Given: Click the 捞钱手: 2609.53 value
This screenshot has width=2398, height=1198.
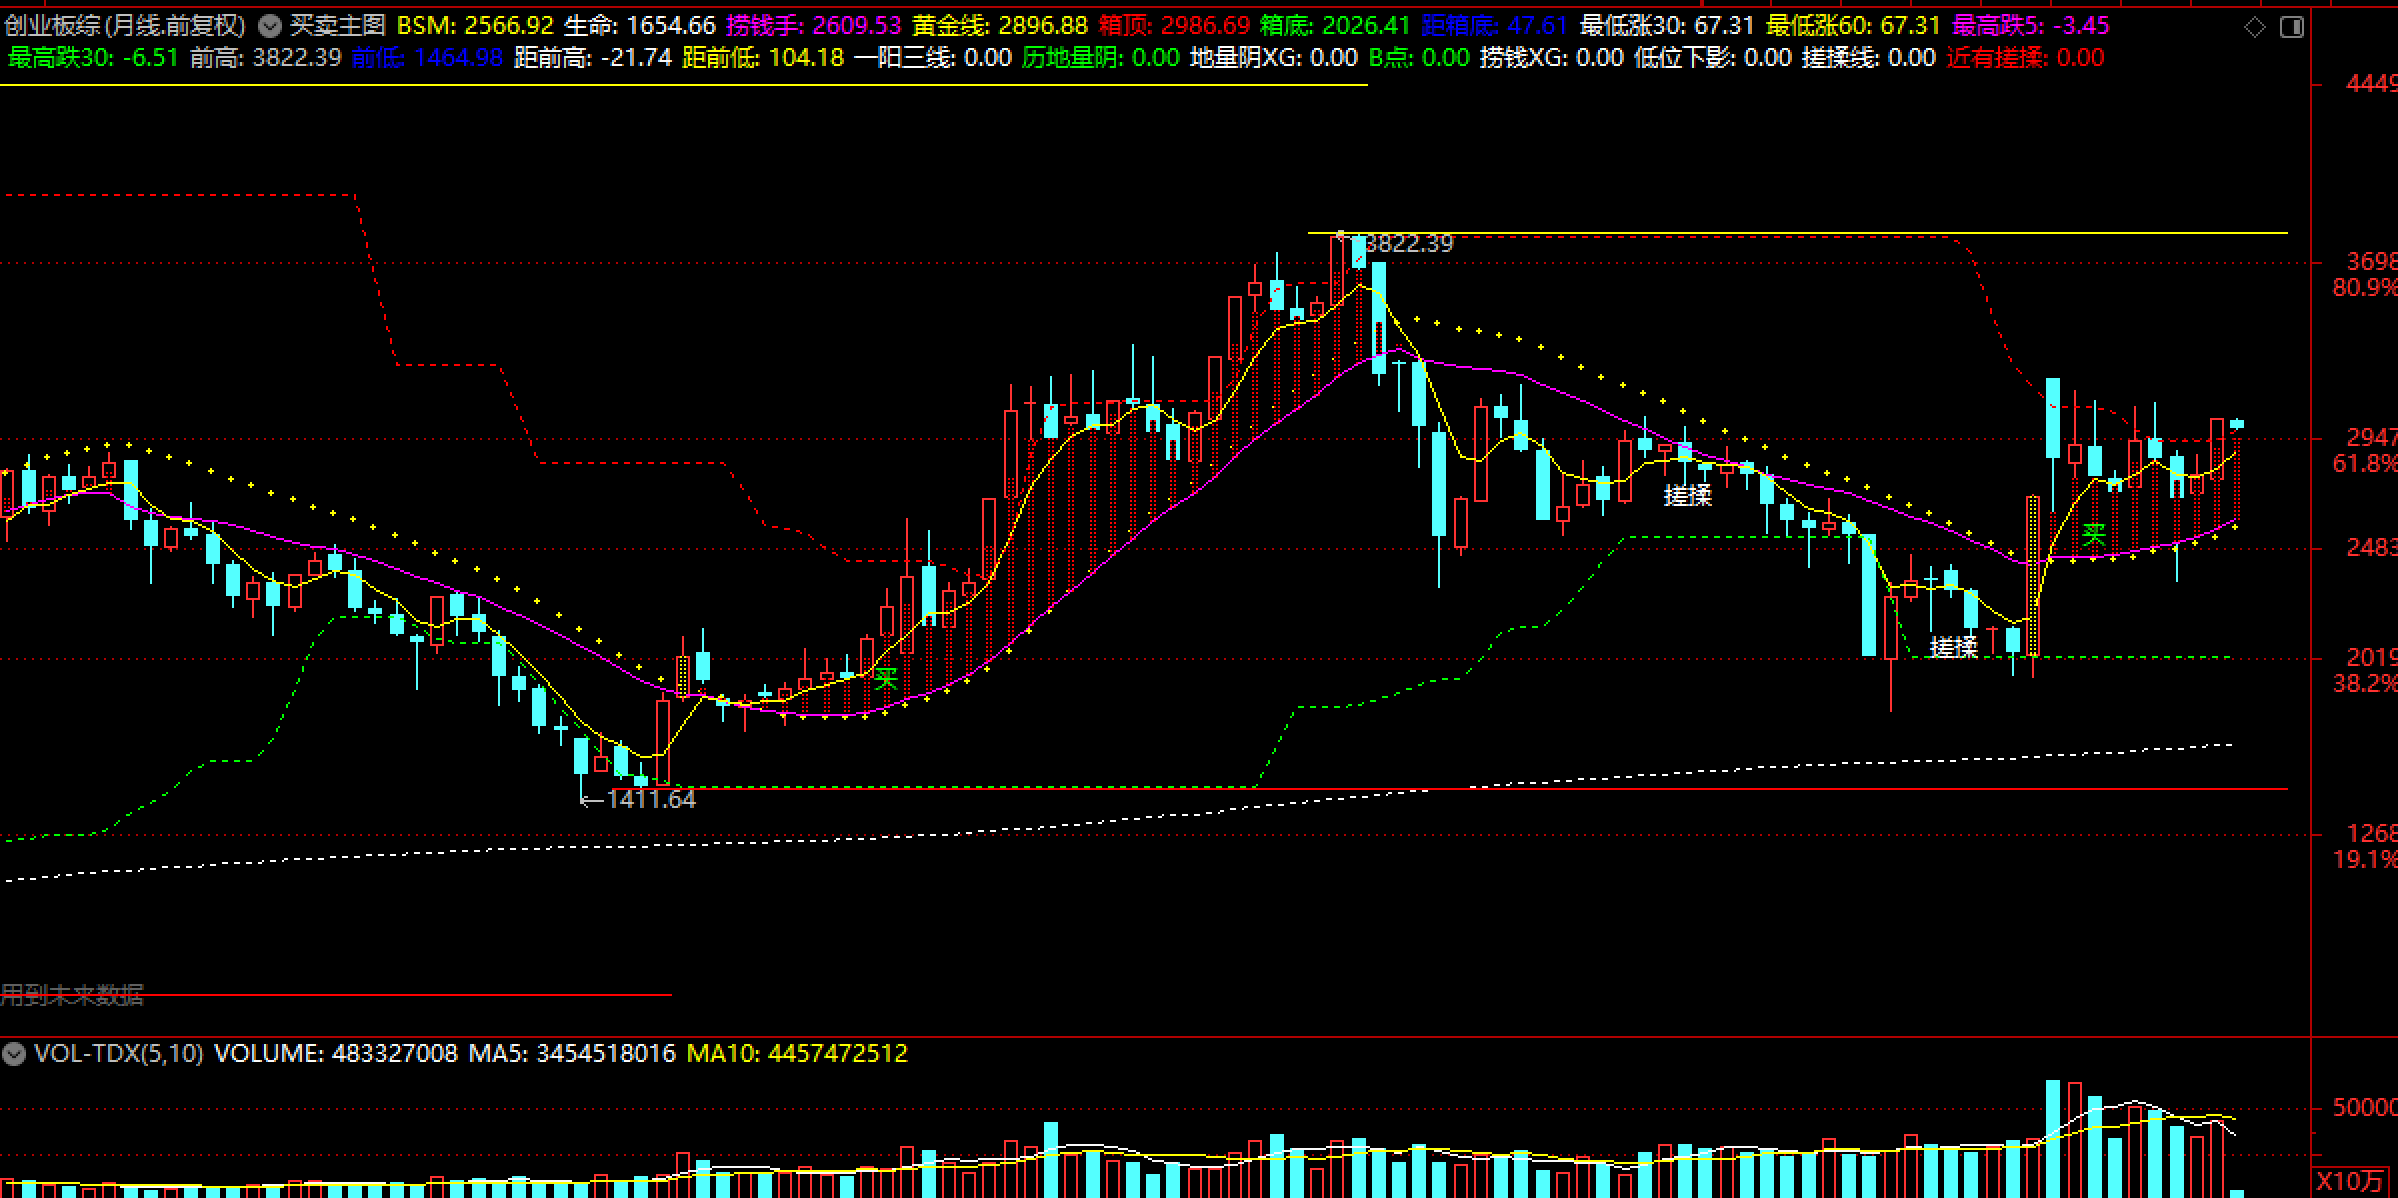Looking at the screenshot, I should [814, 25].
